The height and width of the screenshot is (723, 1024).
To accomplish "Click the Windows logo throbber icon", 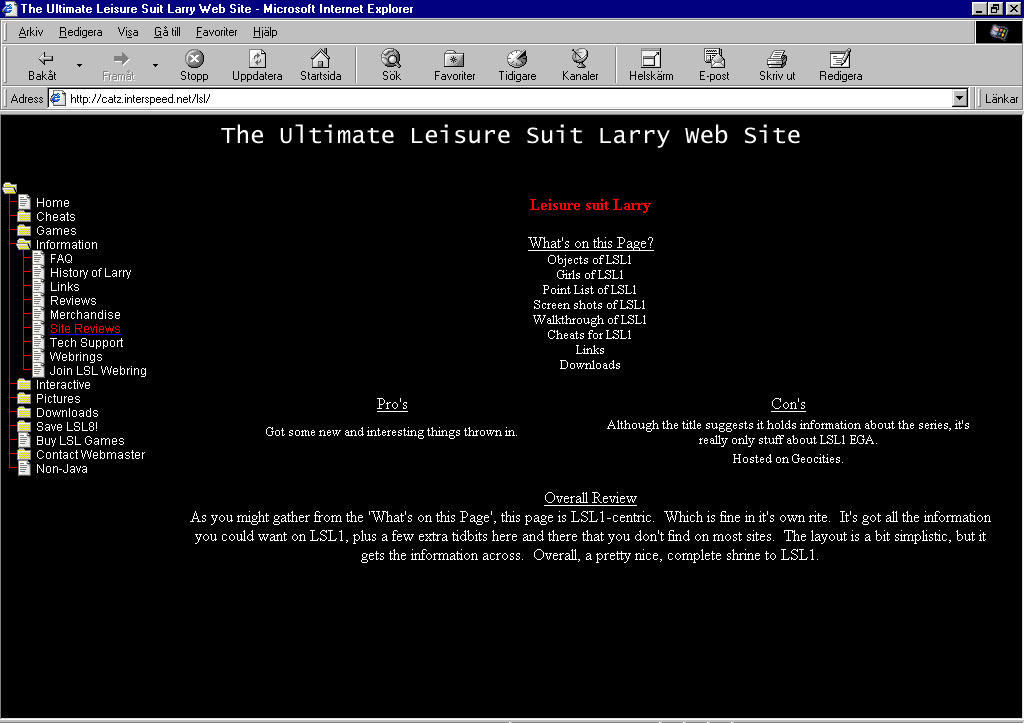I will tap(998, 32).
